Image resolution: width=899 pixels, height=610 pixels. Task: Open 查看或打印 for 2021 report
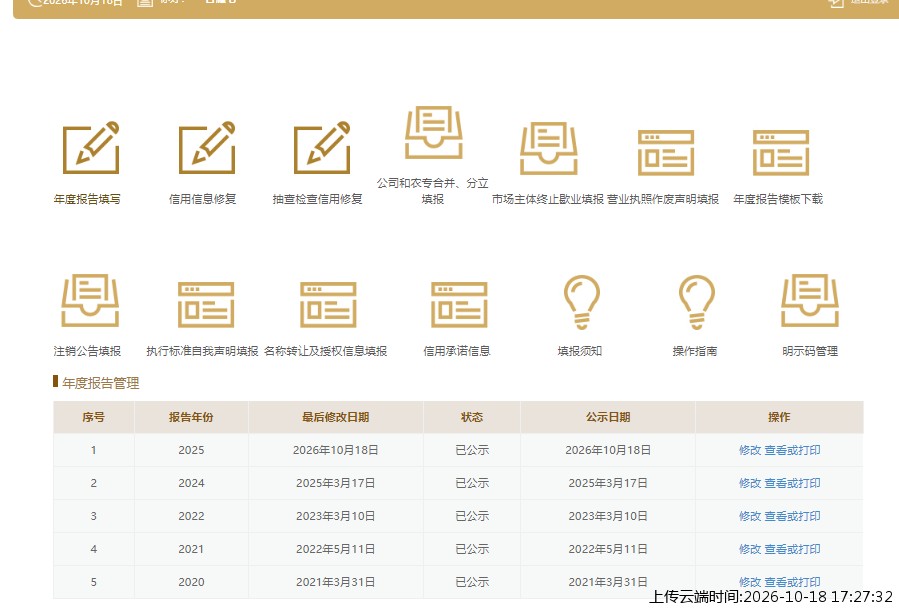coord(792,549)
